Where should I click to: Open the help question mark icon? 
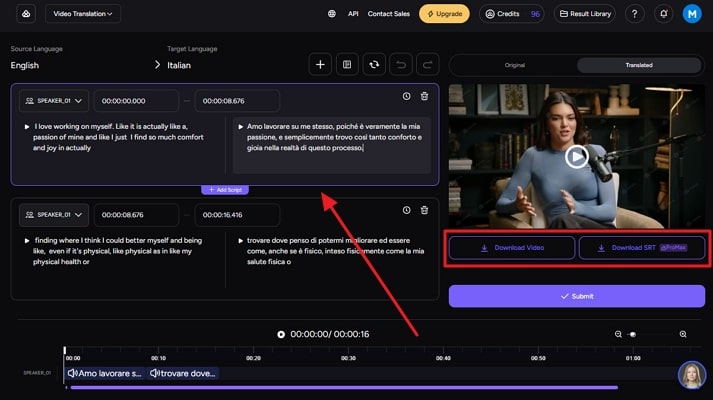[x=634, y=14]
